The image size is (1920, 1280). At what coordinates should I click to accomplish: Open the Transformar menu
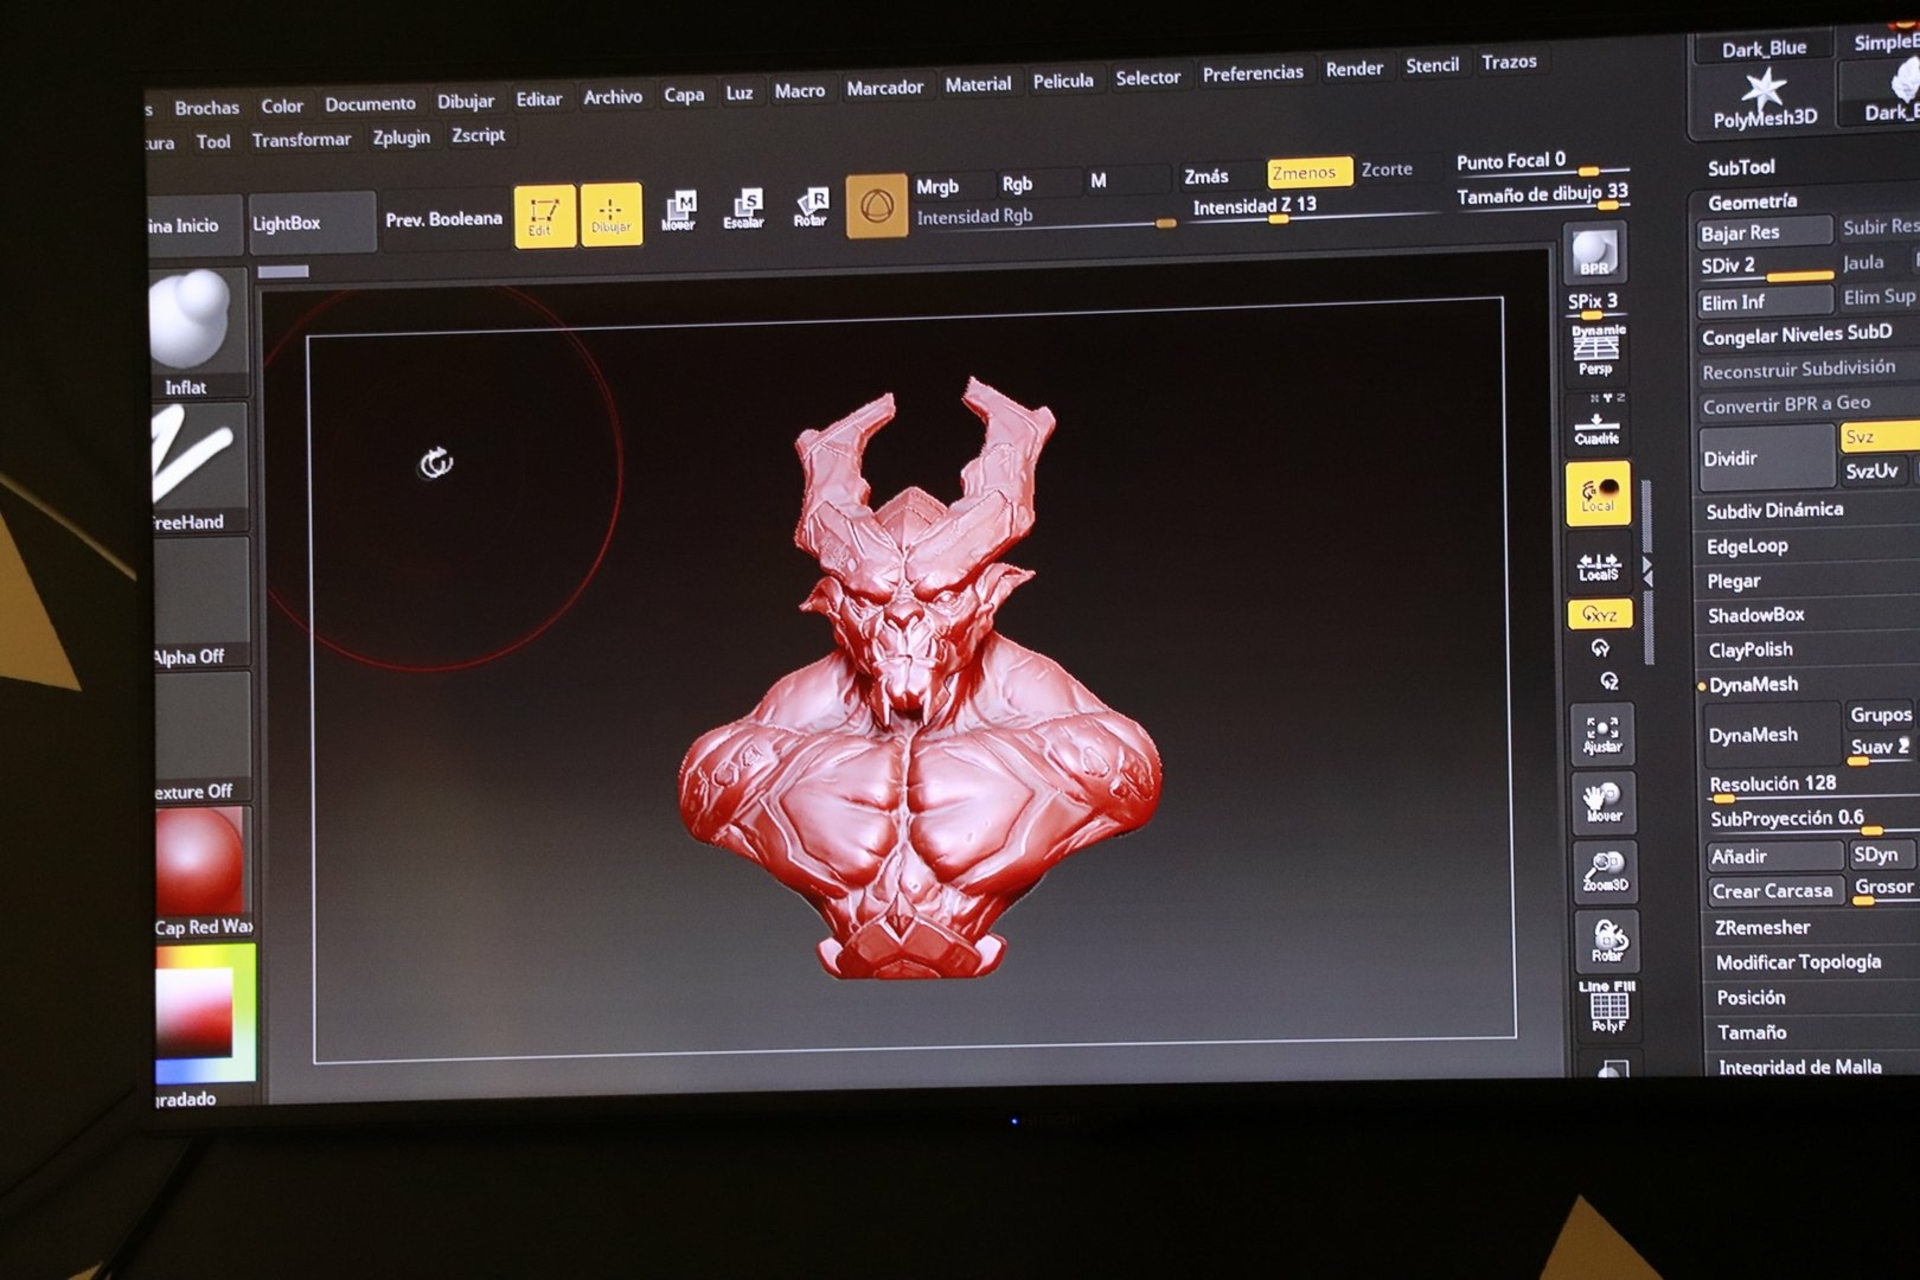pos(301,140)
